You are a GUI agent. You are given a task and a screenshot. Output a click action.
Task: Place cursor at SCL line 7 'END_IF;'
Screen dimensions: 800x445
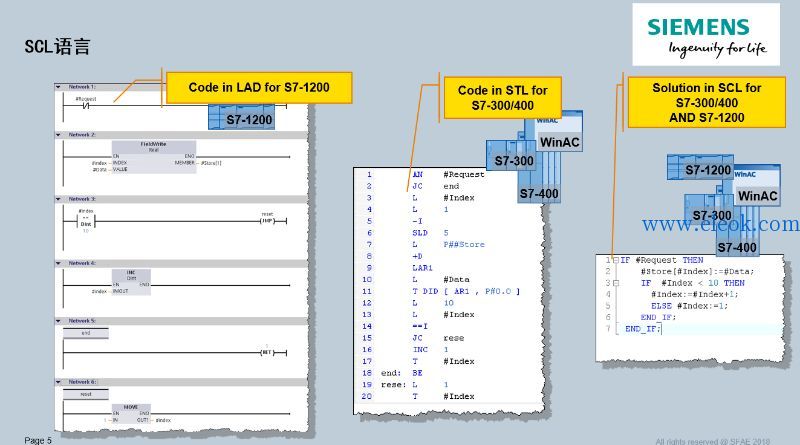[643, 329]
